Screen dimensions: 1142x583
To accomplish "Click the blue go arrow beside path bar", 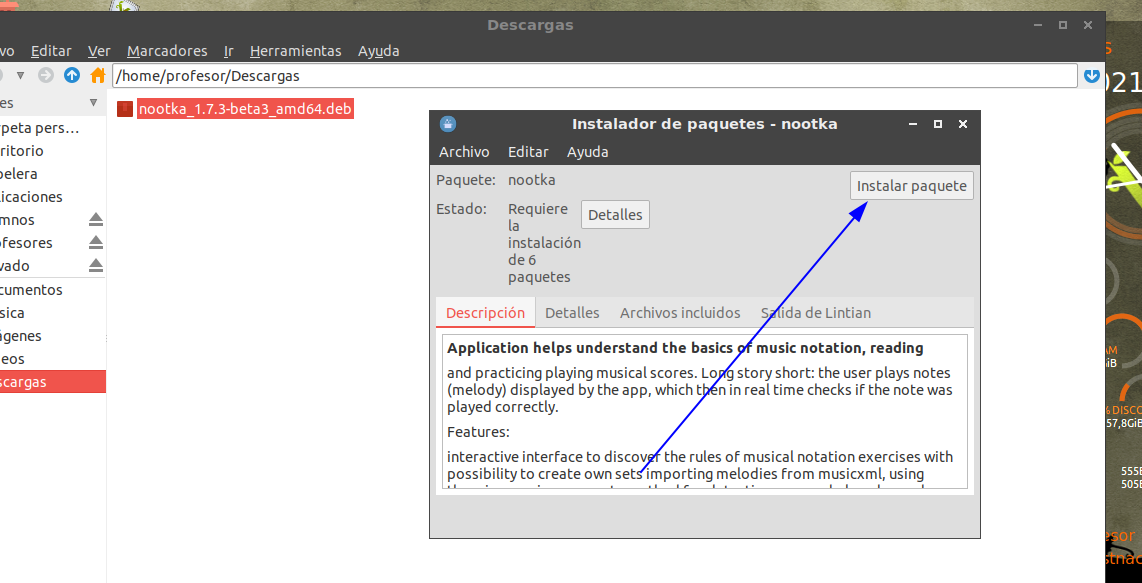I will coord(1091,76).
